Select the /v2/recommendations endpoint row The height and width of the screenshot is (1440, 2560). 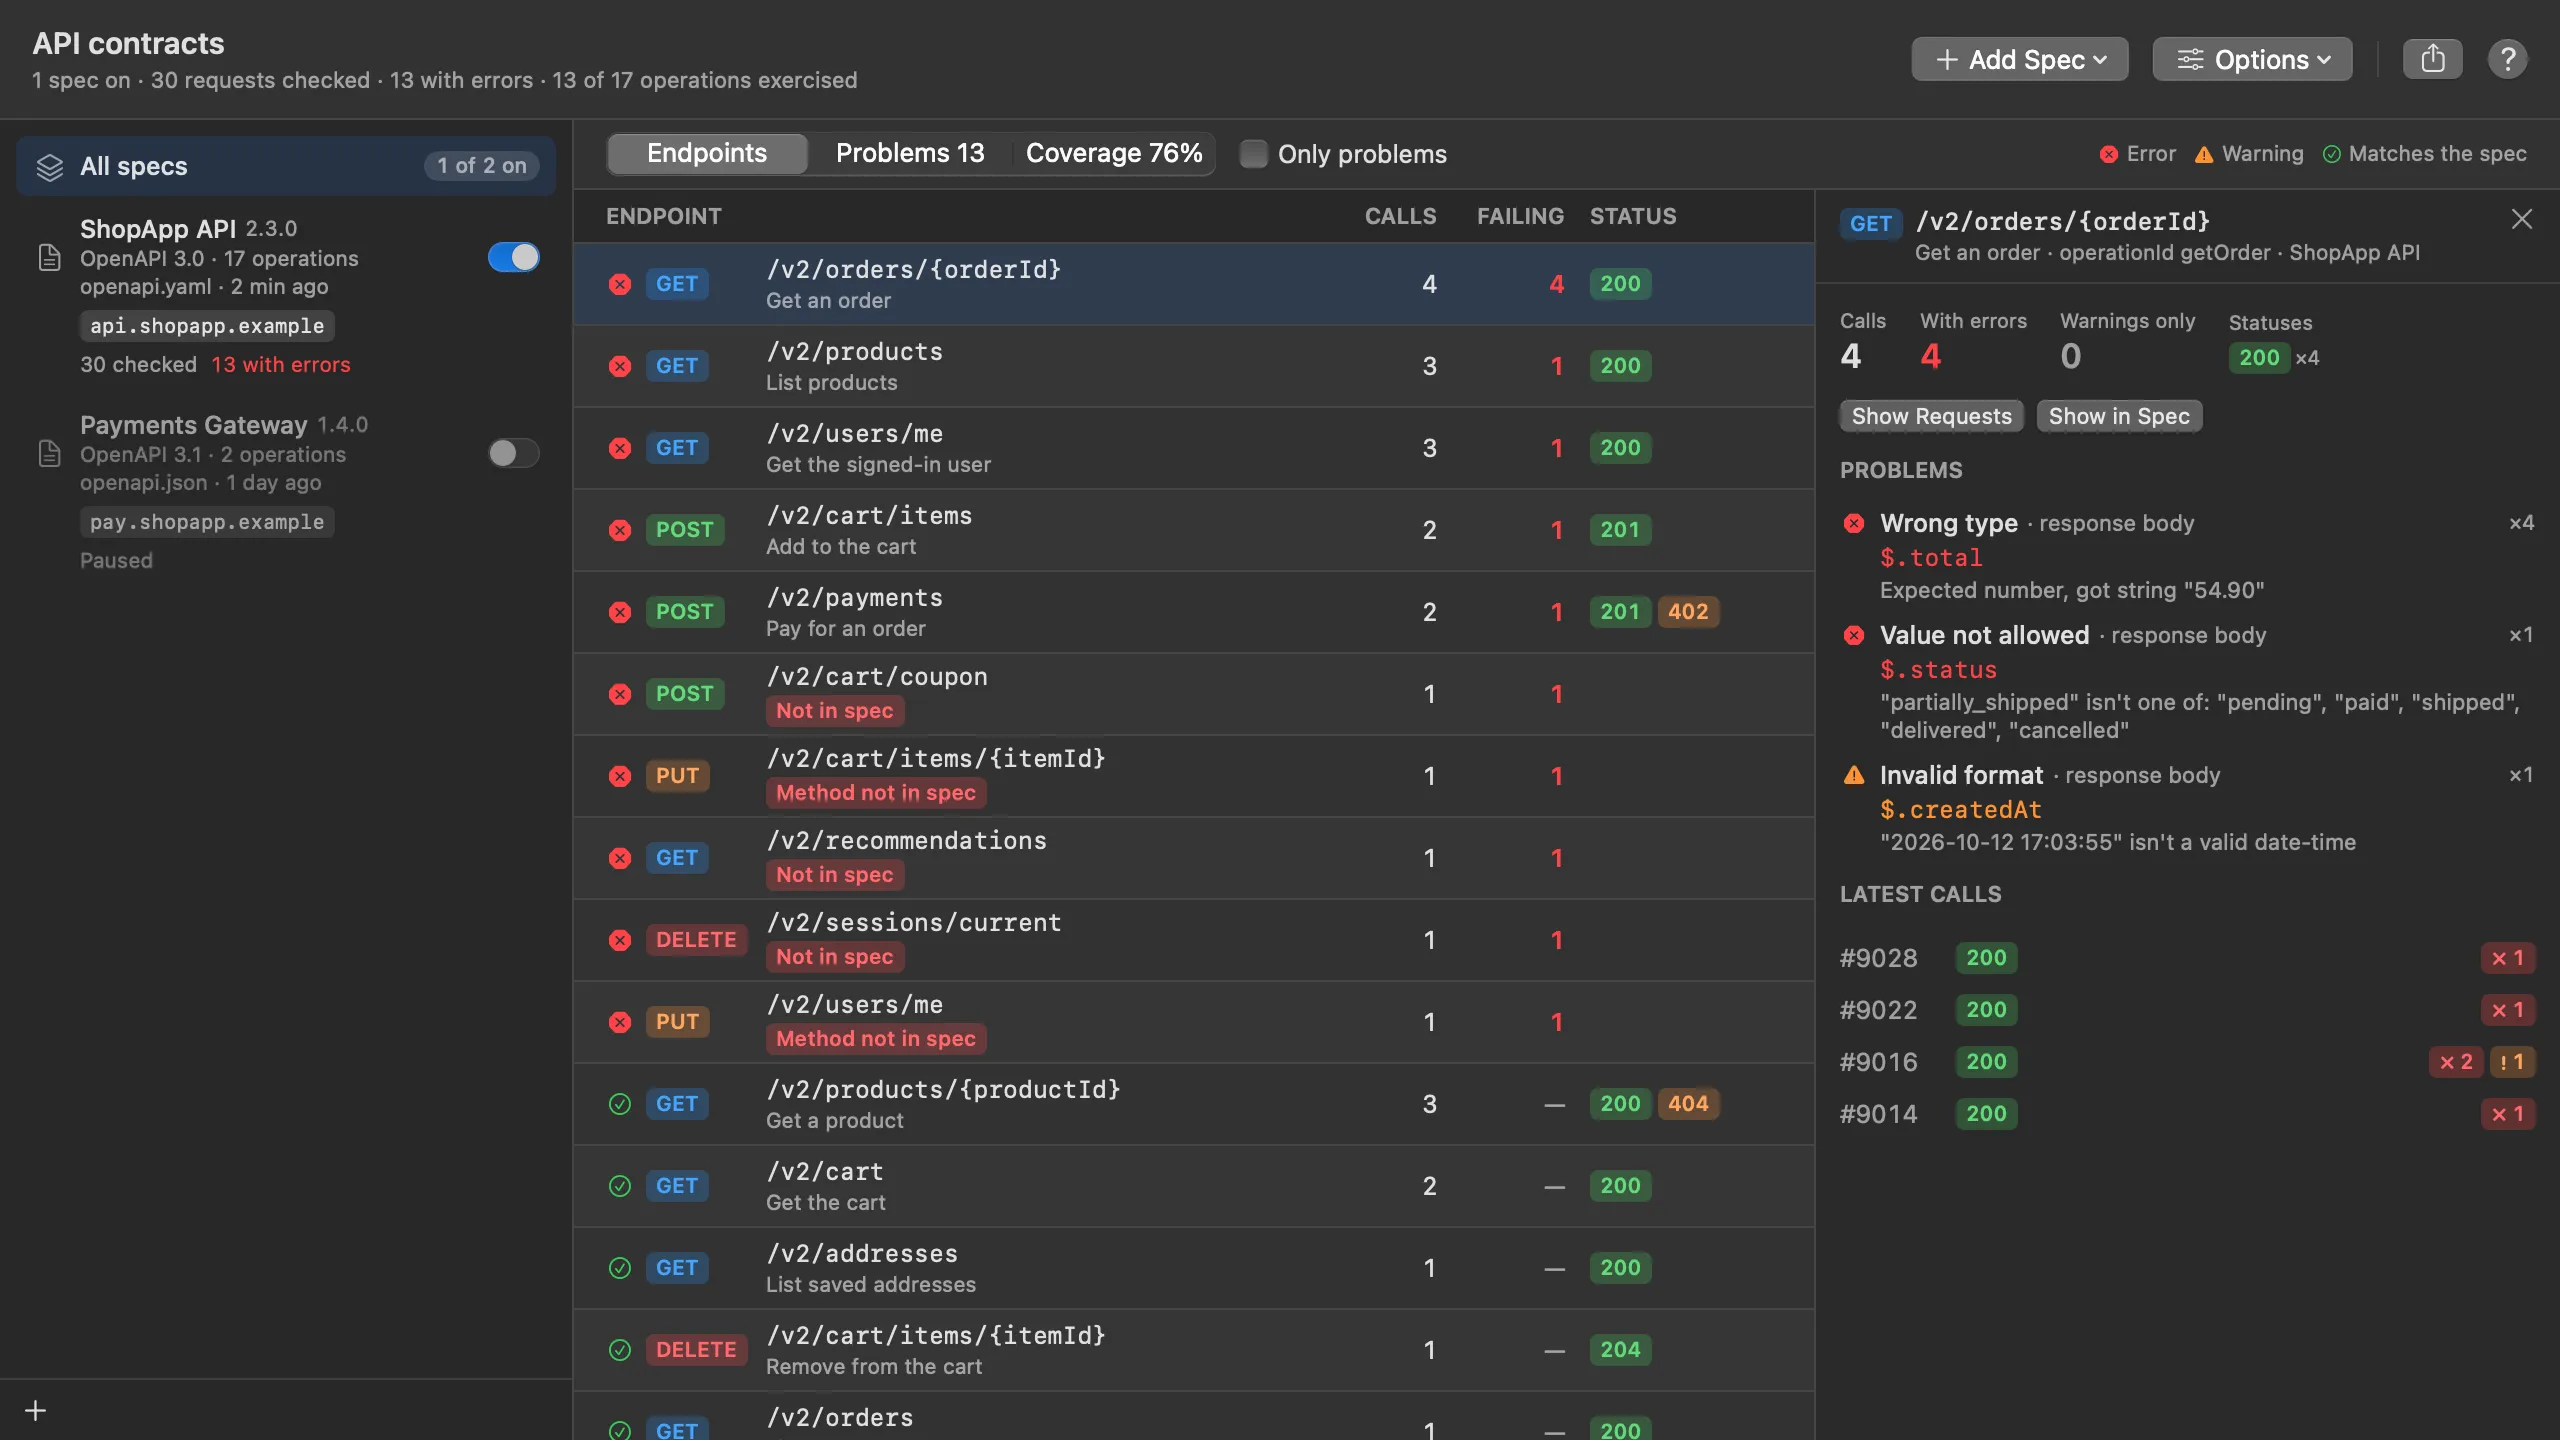pyautogui.click(x=1193, y=858)
